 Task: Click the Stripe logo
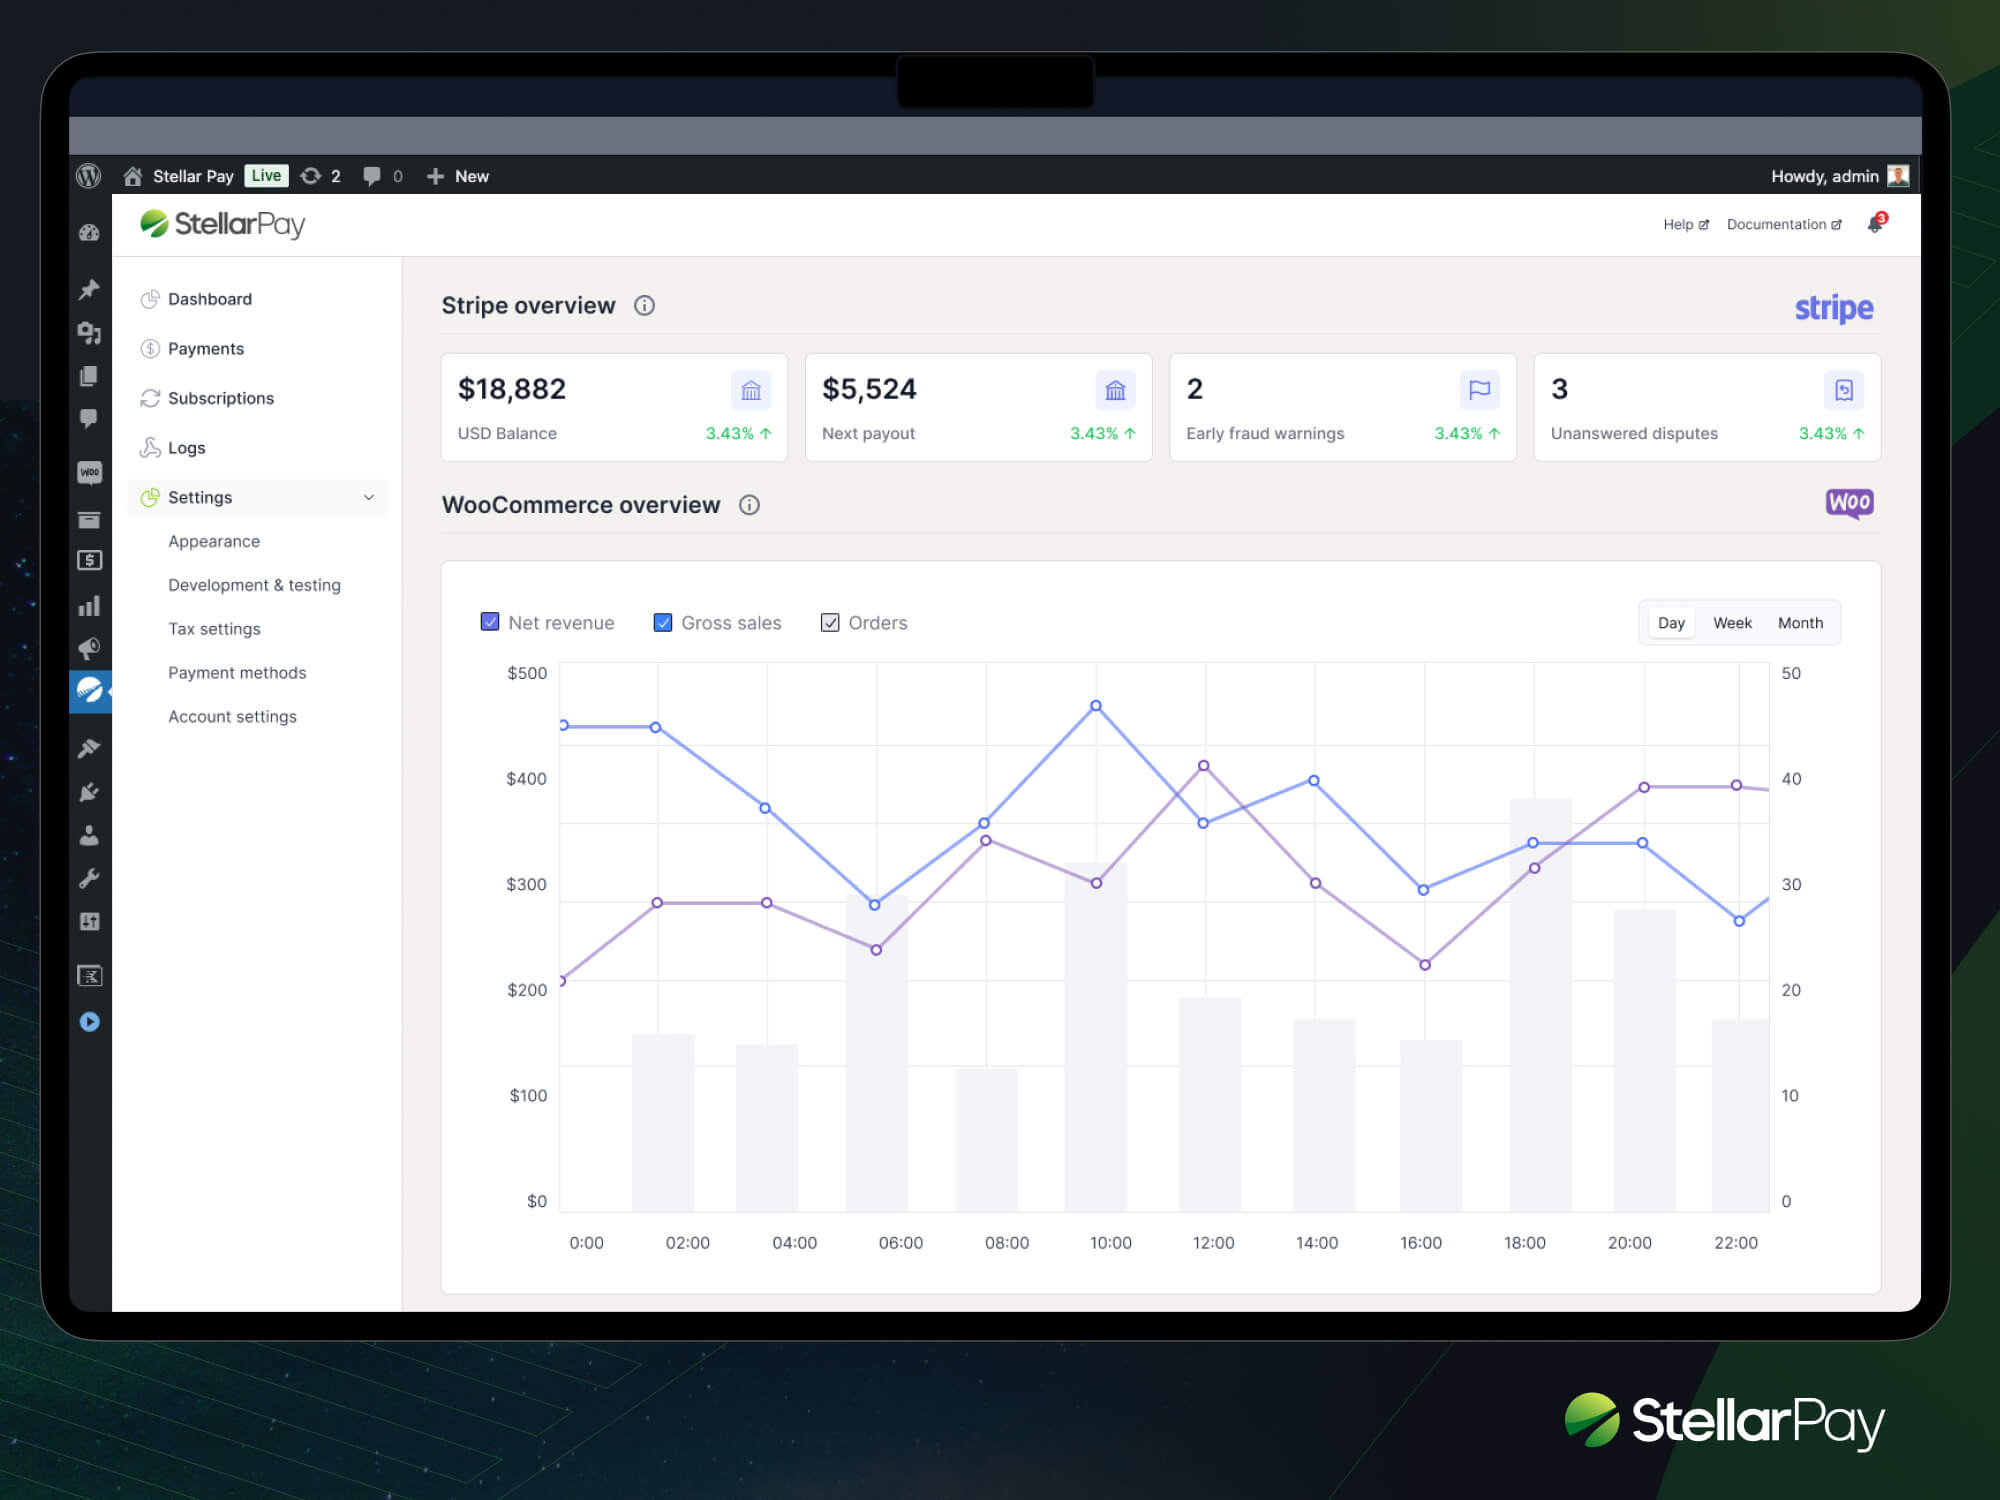[x=1834, y=308]
